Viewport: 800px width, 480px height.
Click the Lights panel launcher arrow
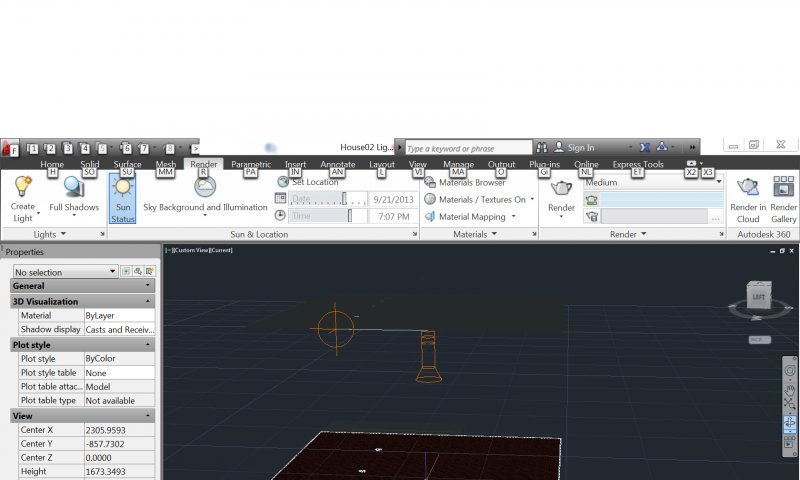point(103,234)
